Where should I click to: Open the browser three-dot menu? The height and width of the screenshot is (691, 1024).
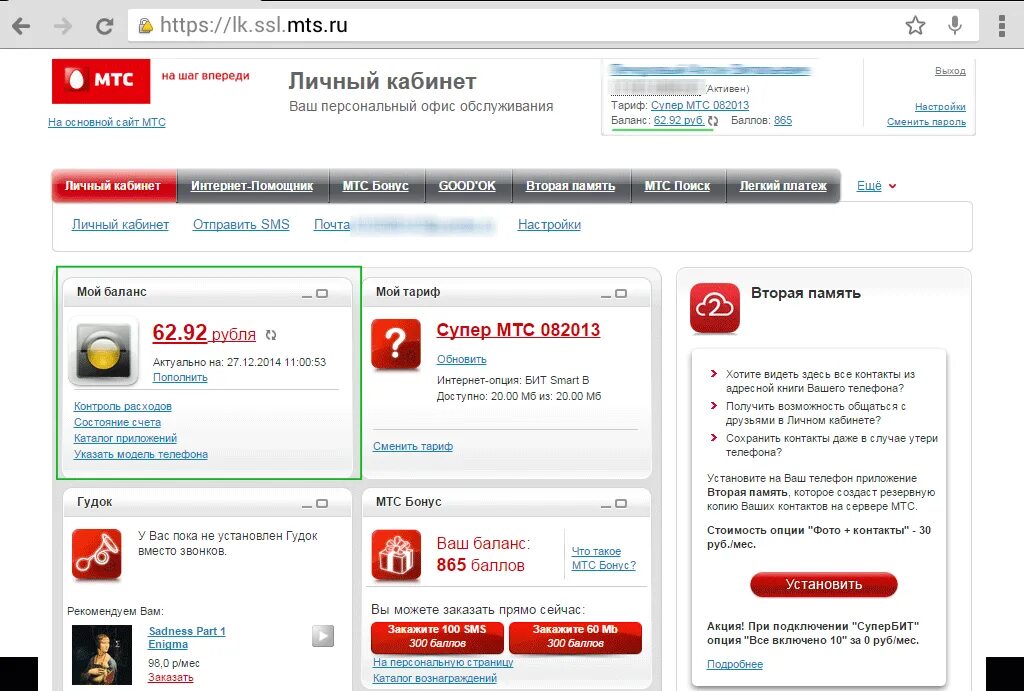[1002, 25]
